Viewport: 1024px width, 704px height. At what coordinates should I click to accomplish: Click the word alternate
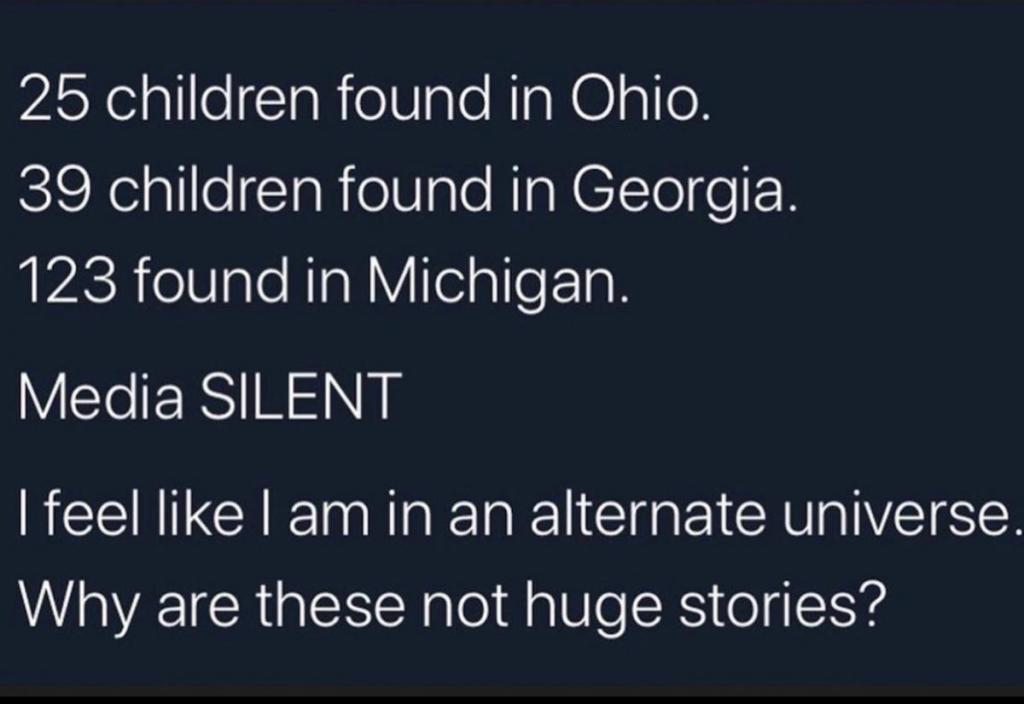(647, 512)
